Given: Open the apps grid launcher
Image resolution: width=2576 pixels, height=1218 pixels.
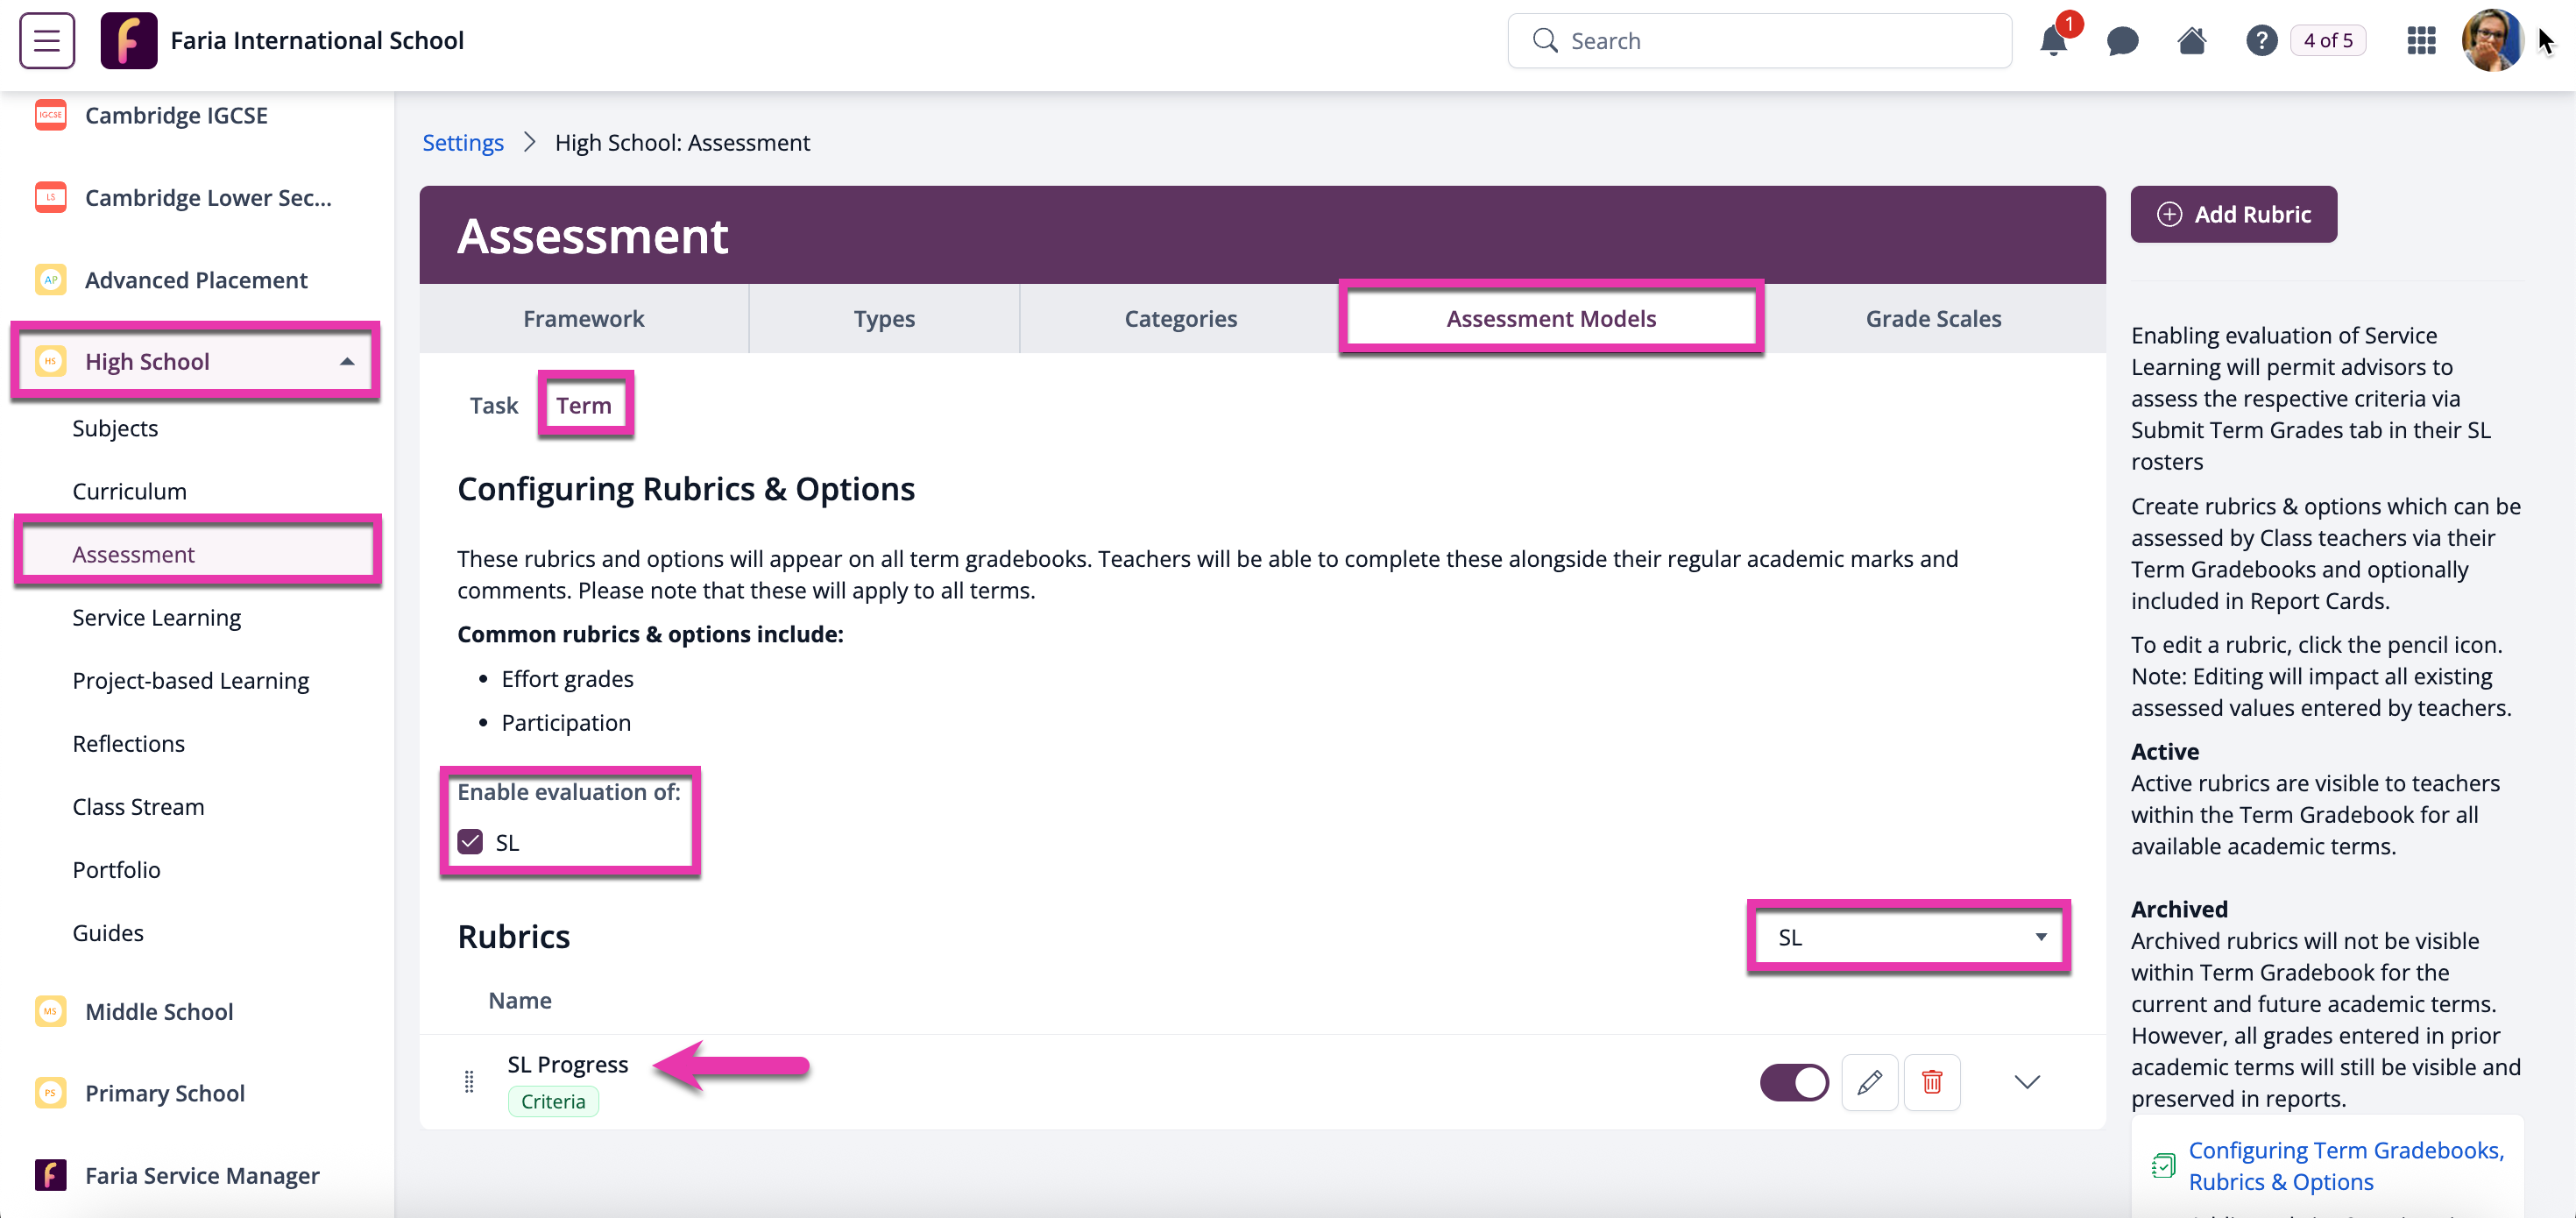Looking at the screenshot, I should tap(2421, 41).
